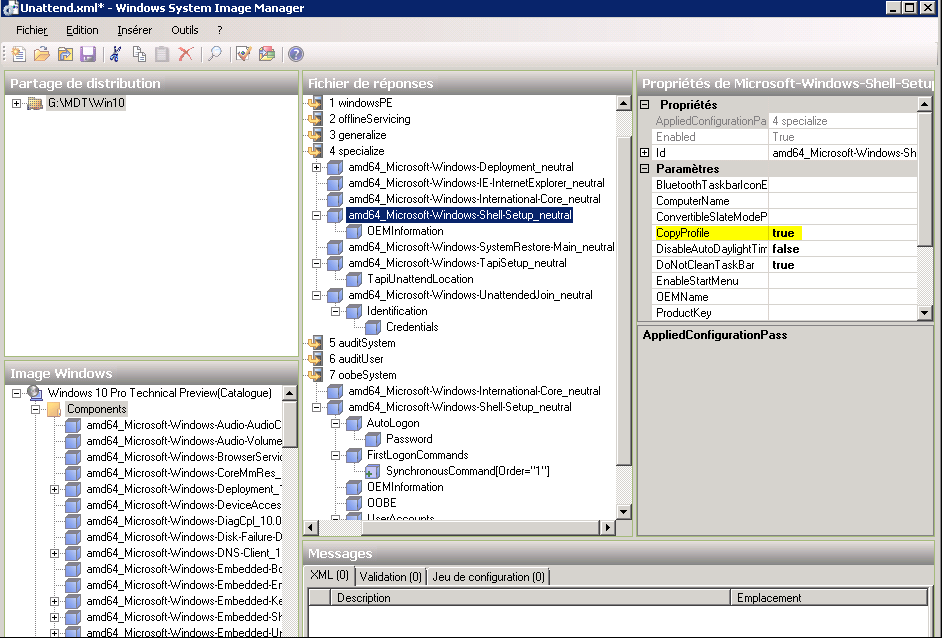
Task: Open Find with the magnifier icon
Action: pyautogui.click(x=214, y=54)
